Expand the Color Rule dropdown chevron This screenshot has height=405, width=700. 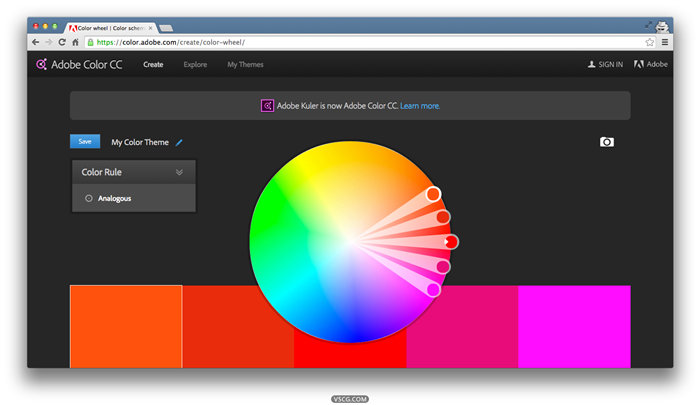tap(179, 172)
